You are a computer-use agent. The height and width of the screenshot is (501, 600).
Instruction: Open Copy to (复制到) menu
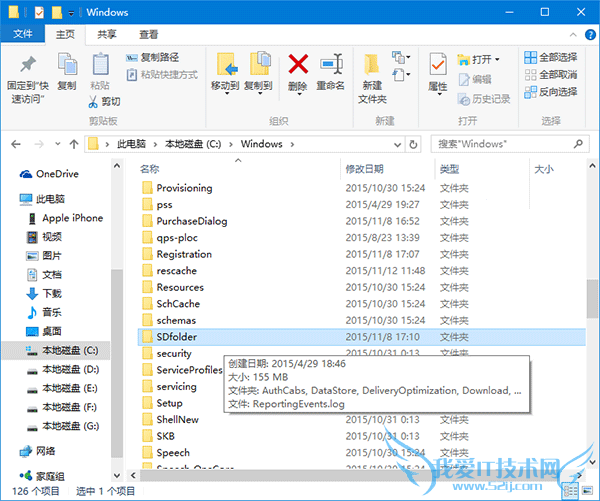point(259,73)
